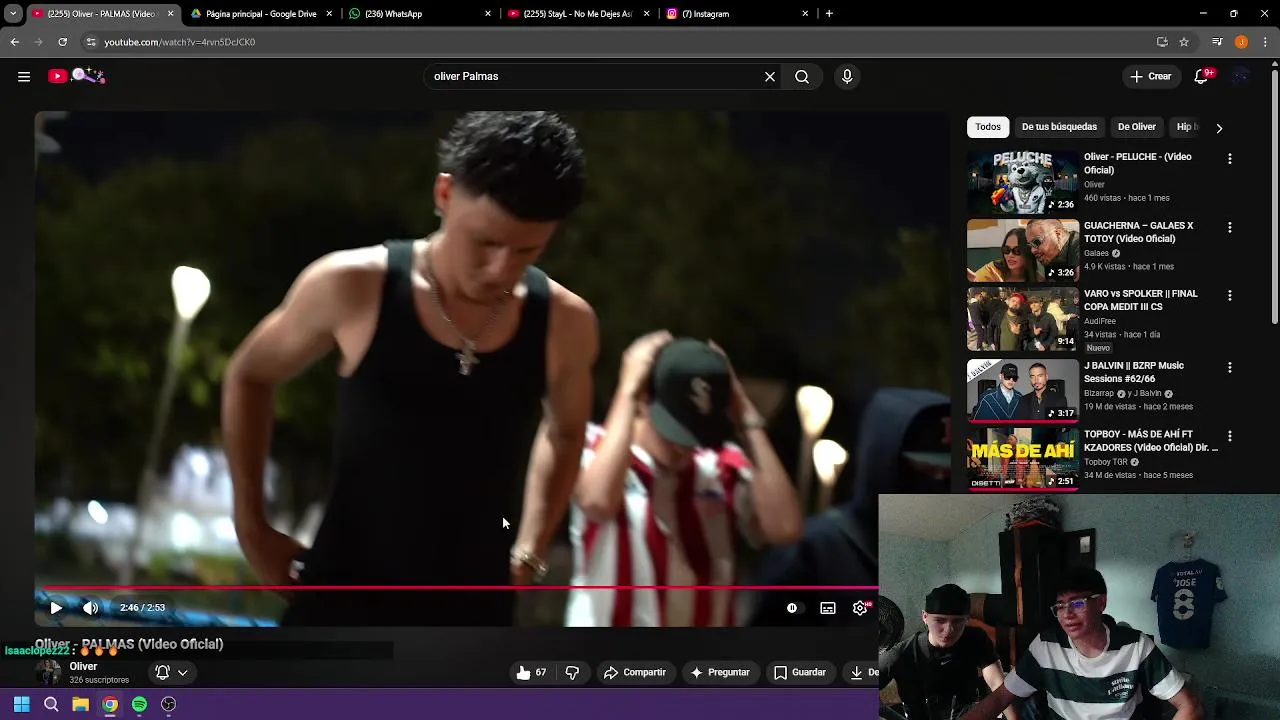This screenshot has width=1280, height=720.
Task: Dislike the video with thumbs down
Action: tap(572, 672)
